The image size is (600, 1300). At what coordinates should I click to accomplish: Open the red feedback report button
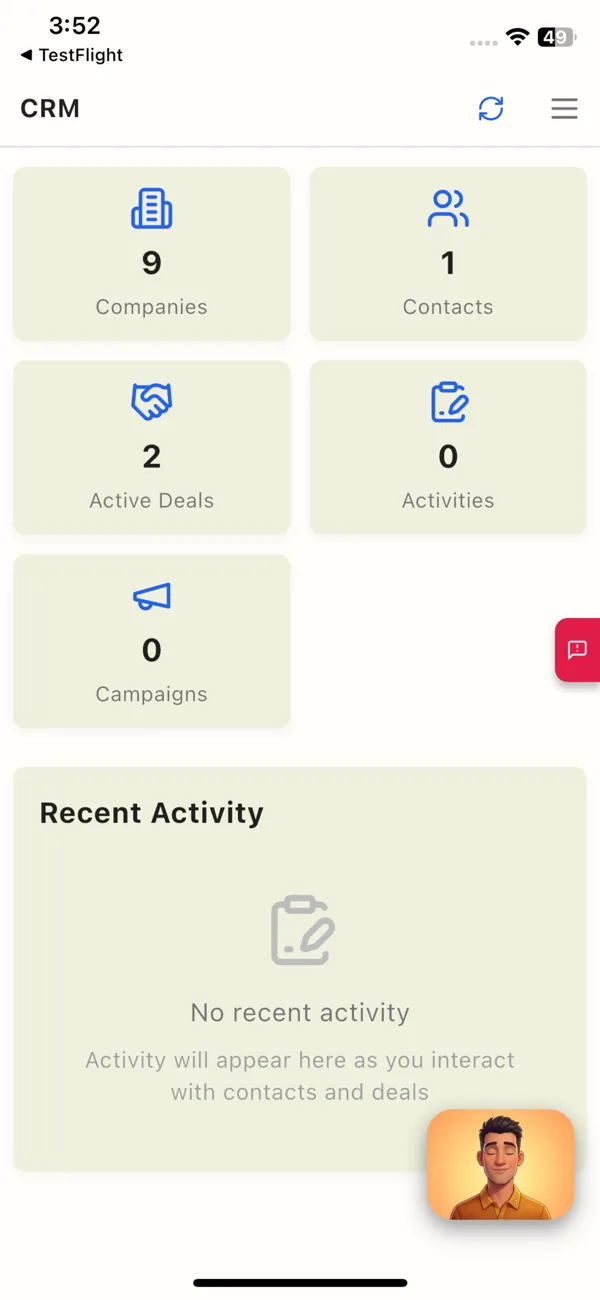[x=578, y=650]
